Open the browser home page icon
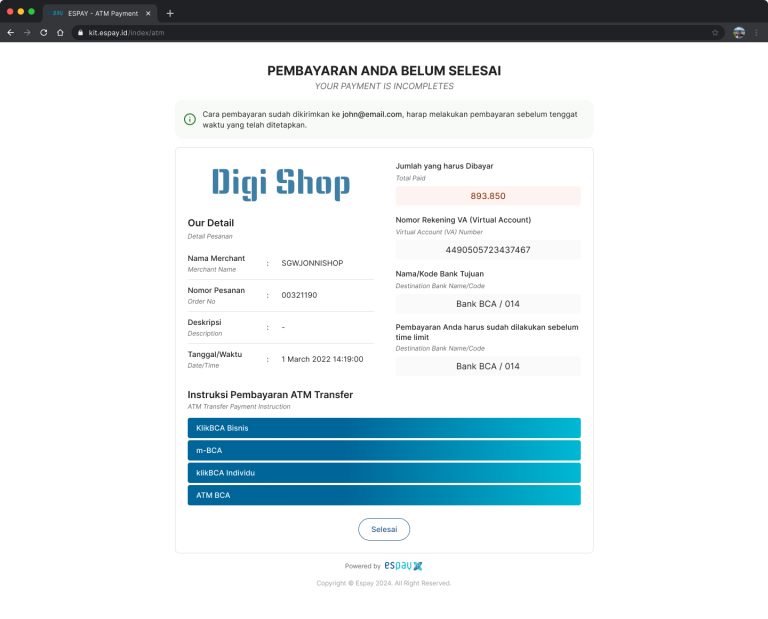The width and height of the screenshot is (768, 619). coord(60,33)
